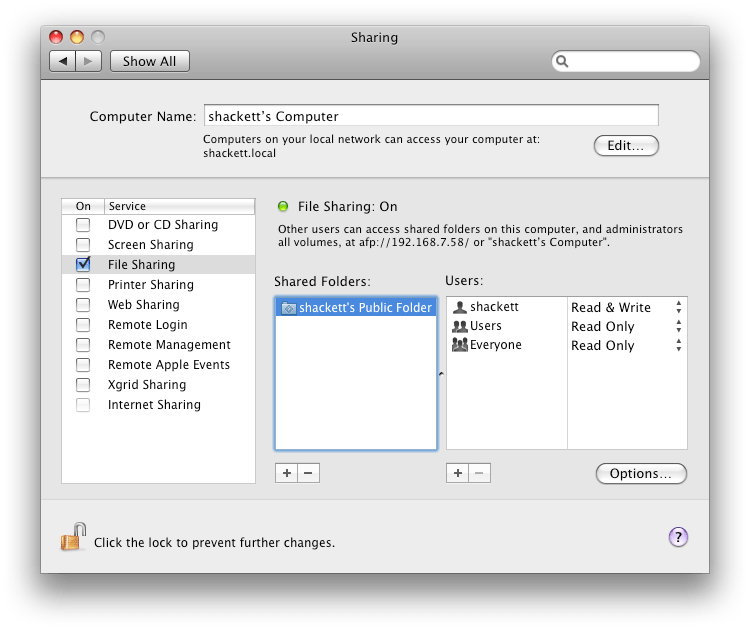Enable Printer Sharing checkbox
Image resolution: width=750 pixels, height=629 pixels.
click(83, 285)
